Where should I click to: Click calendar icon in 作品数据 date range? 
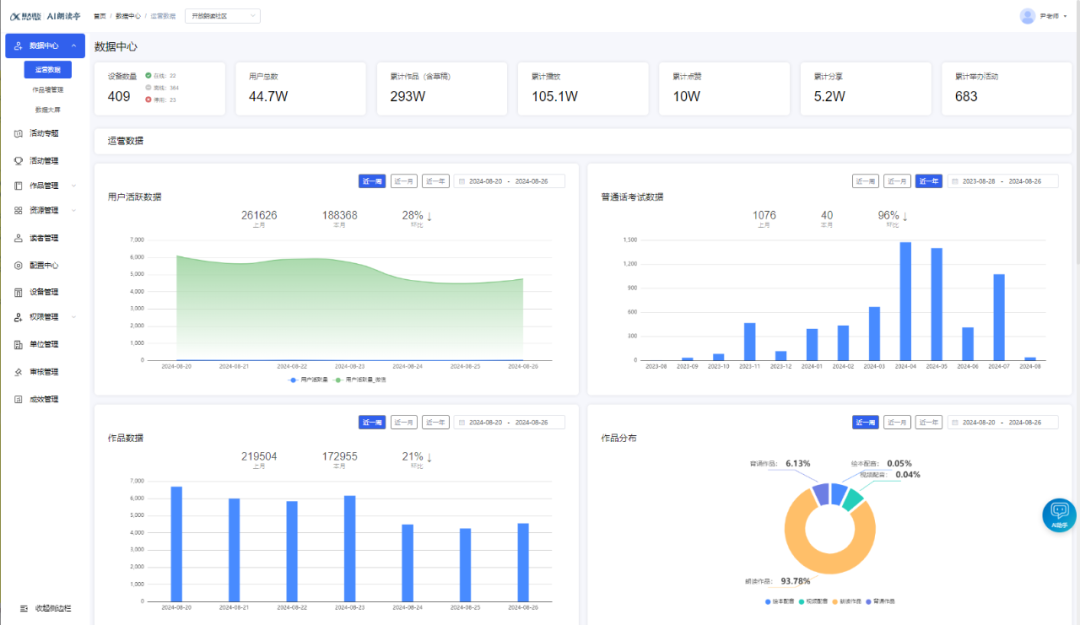point(462,422)
